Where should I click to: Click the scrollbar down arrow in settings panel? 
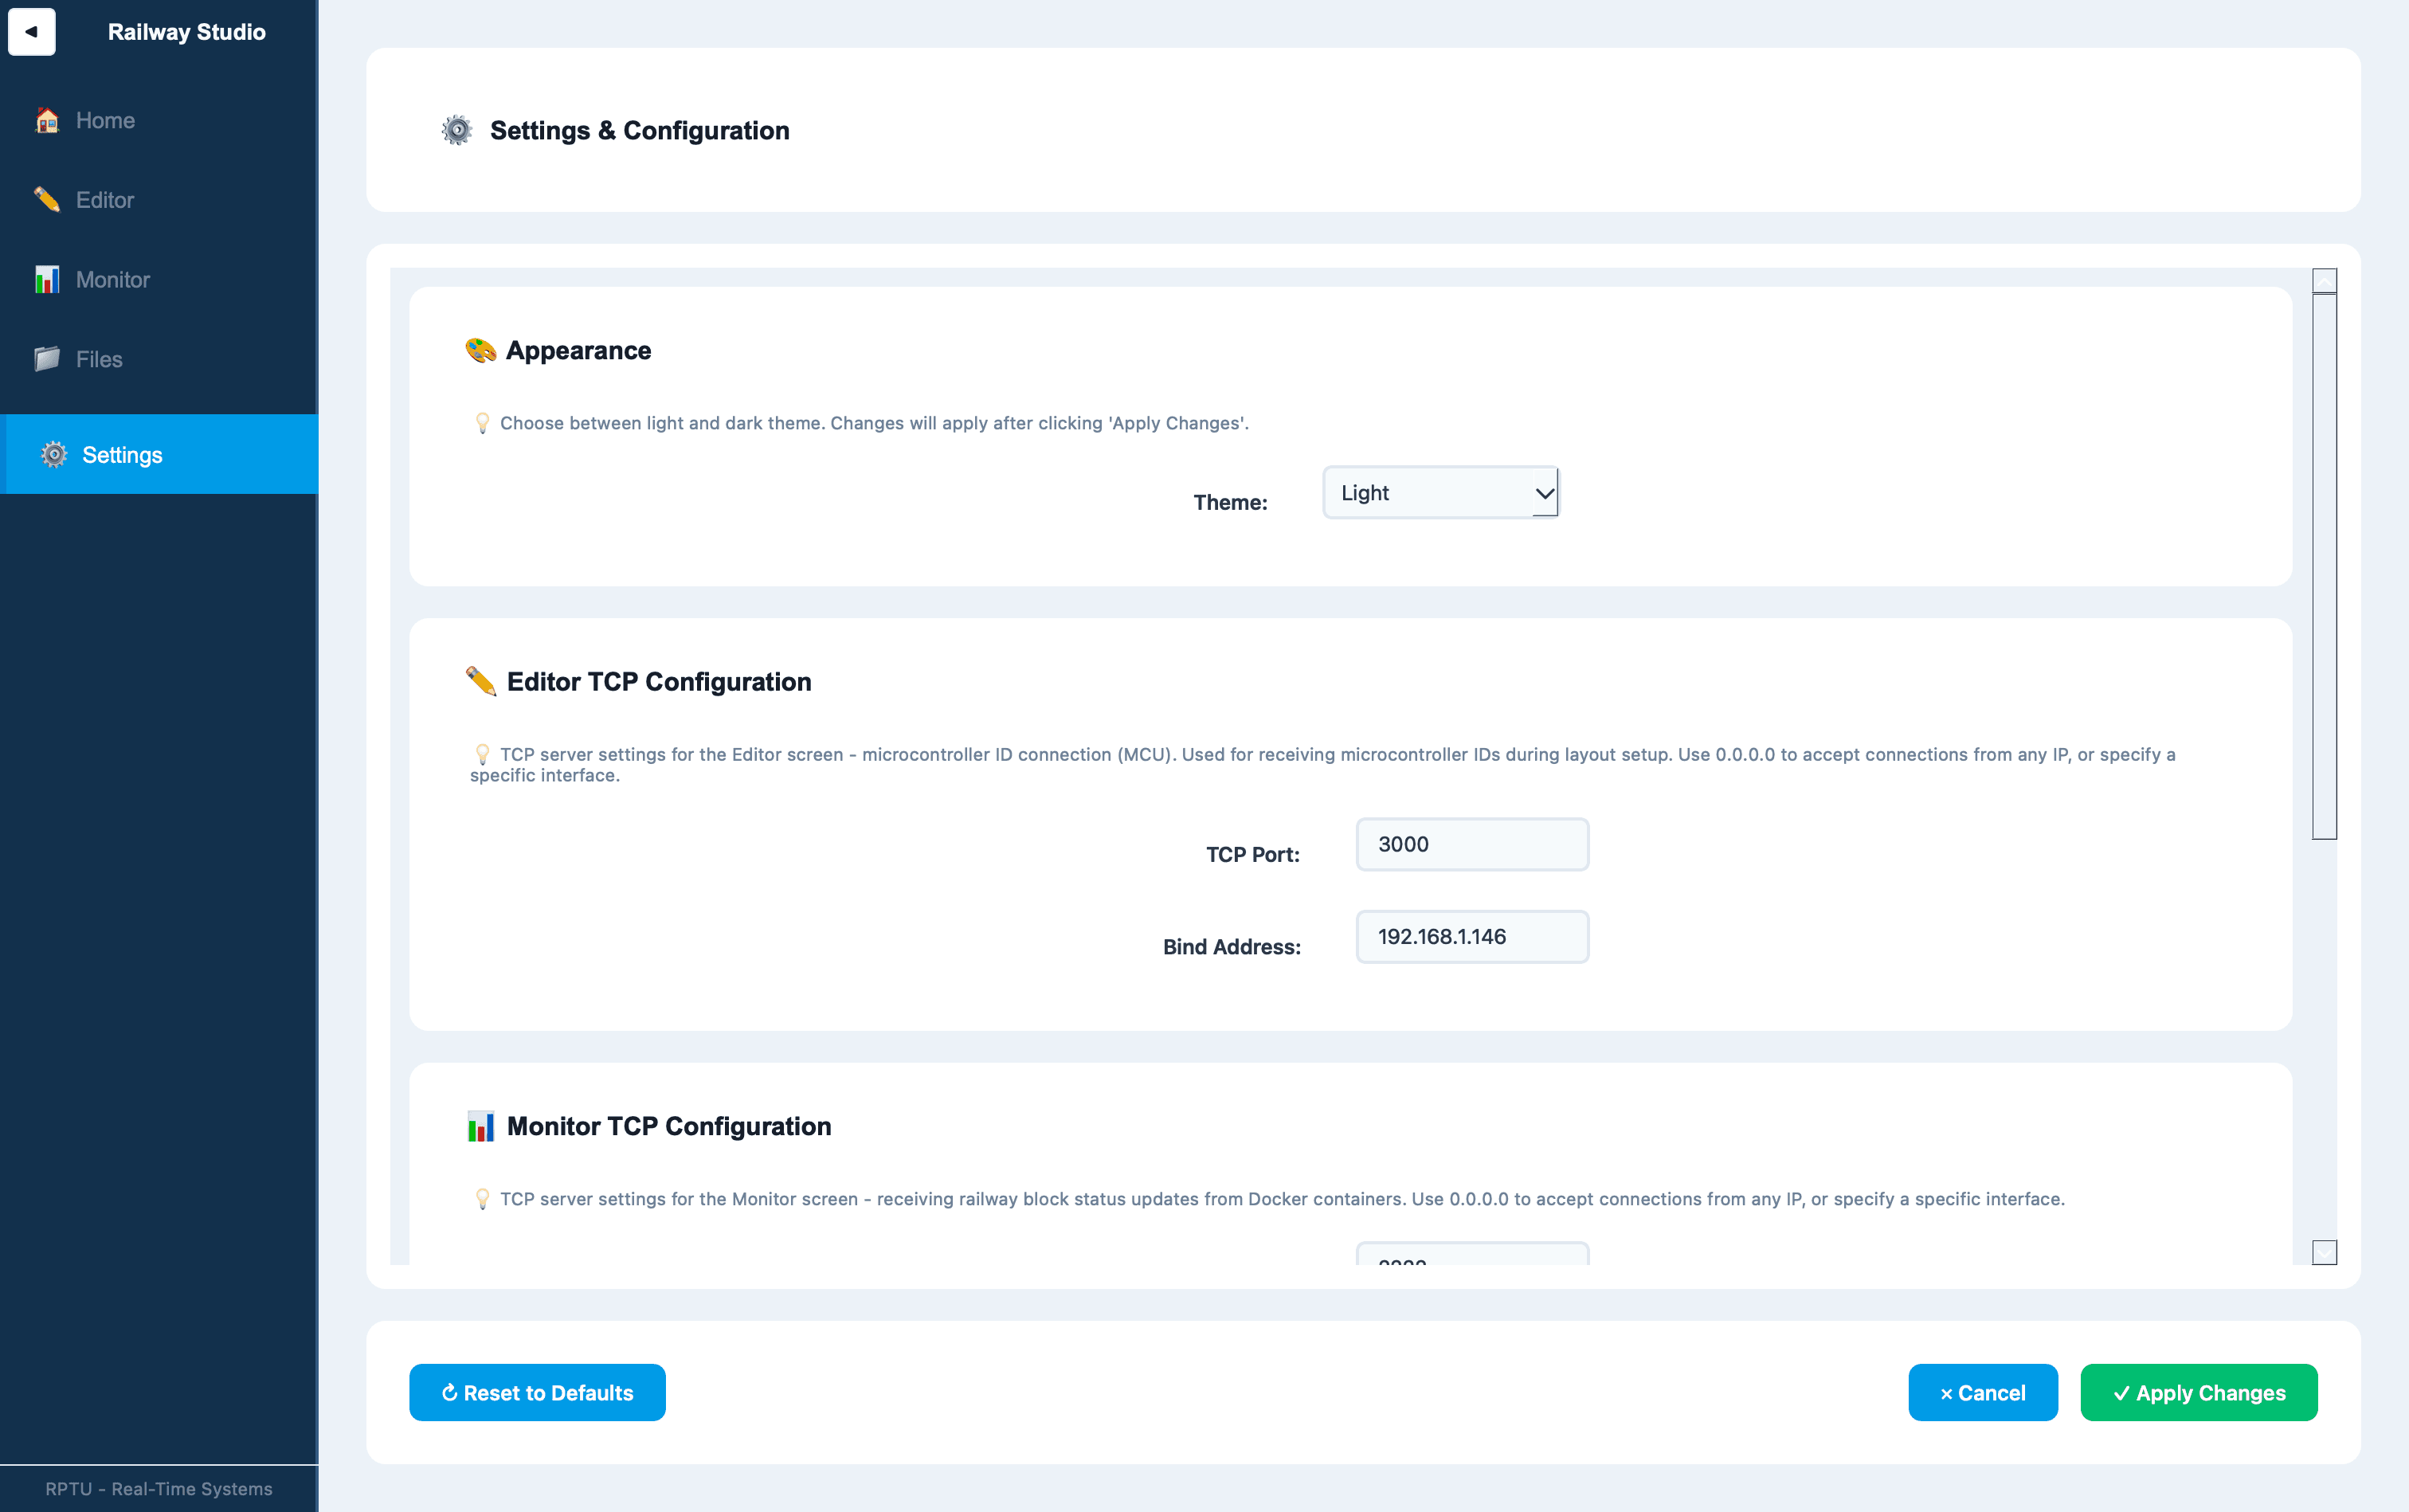coord(2324,1252)
